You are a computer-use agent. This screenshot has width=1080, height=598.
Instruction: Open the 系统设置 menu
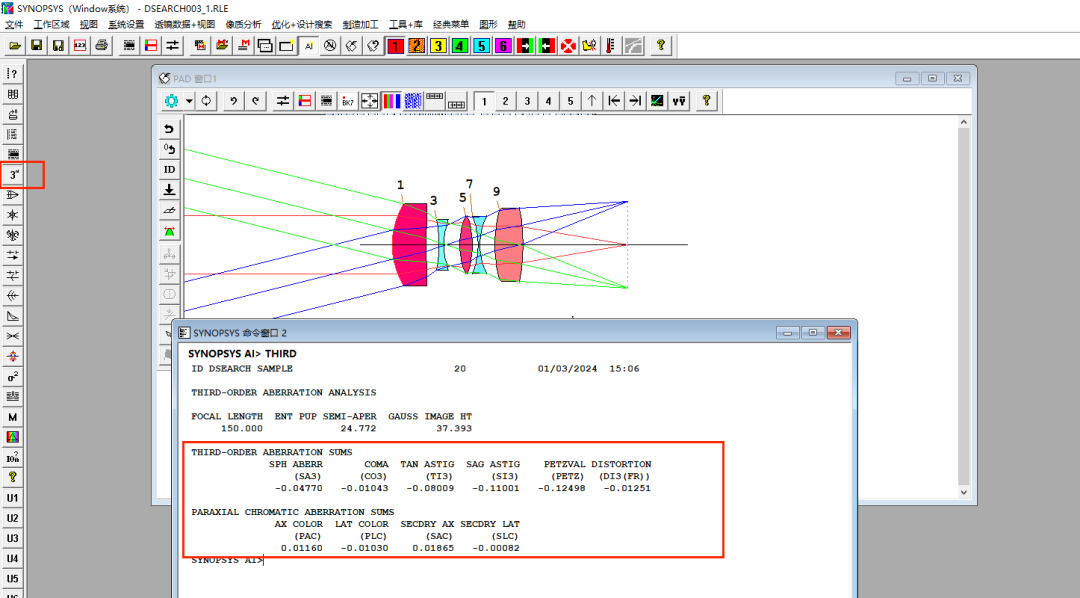point(126,24)
